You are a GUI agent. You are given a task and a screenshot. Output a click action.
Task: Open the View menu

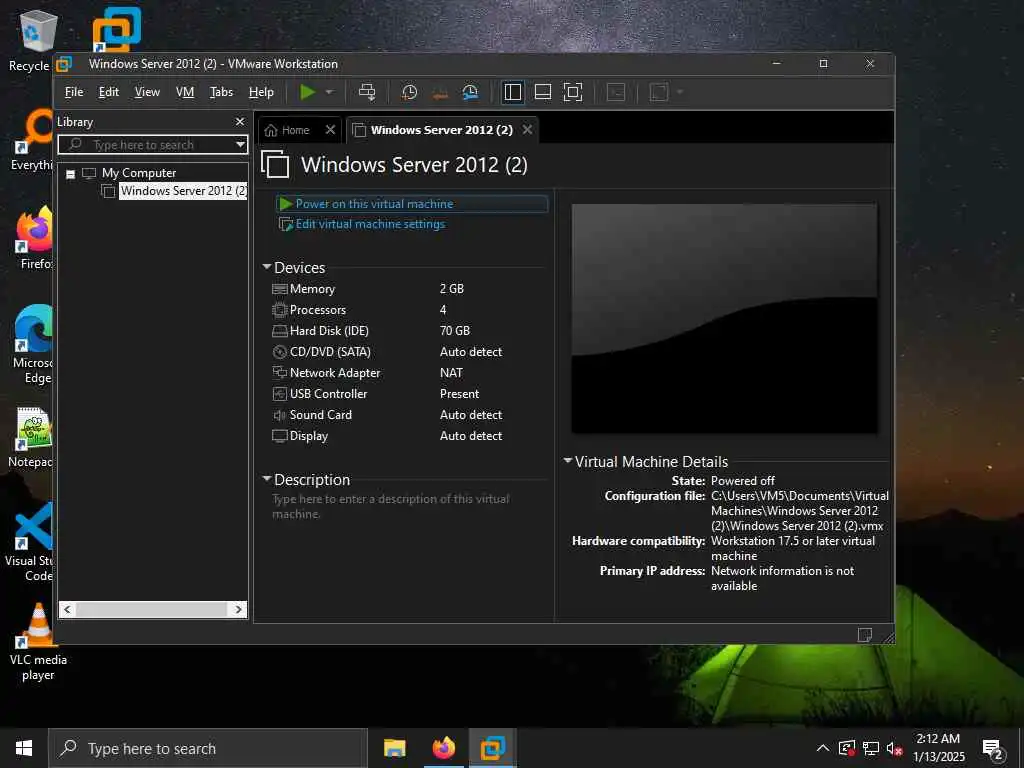click(147, 92)
